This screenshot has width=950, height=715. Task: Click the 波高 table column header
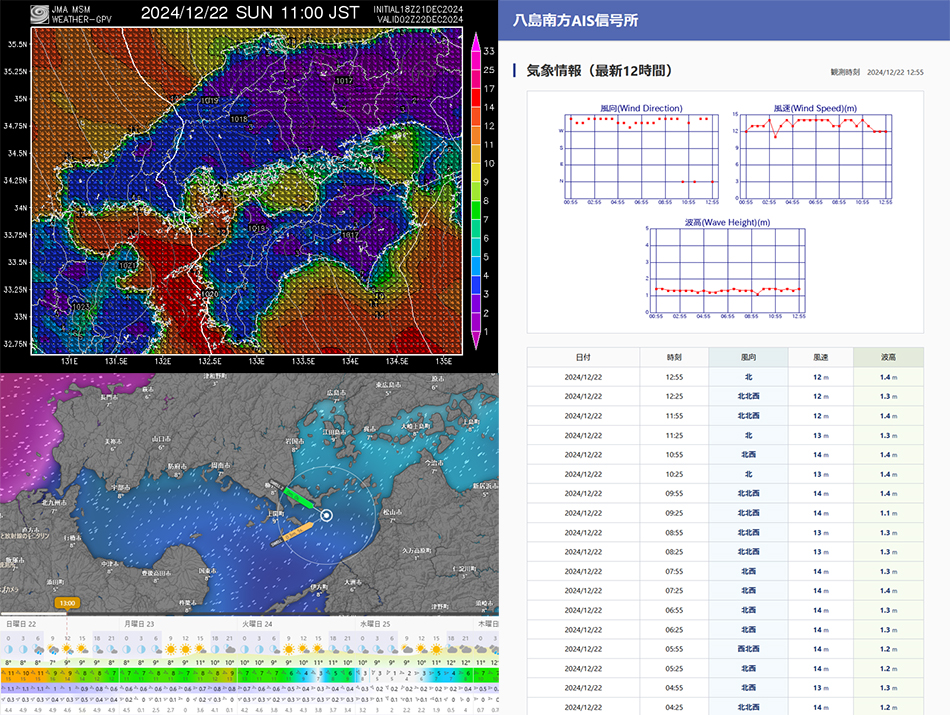pos(888,357)
